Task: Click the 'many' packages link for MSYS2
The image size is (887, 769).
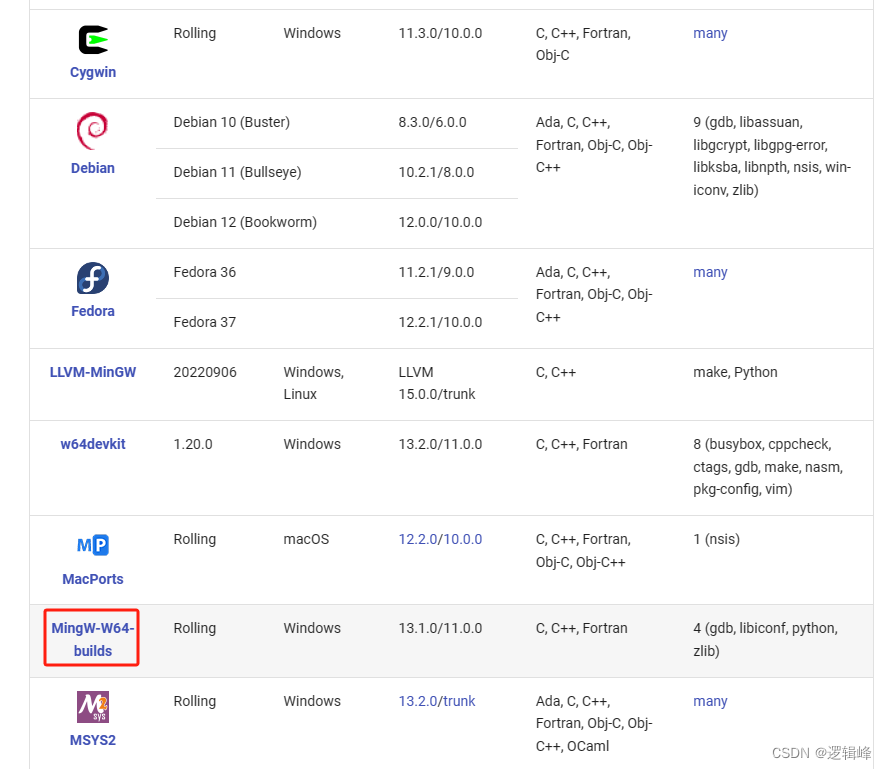Action: [710, 701]
